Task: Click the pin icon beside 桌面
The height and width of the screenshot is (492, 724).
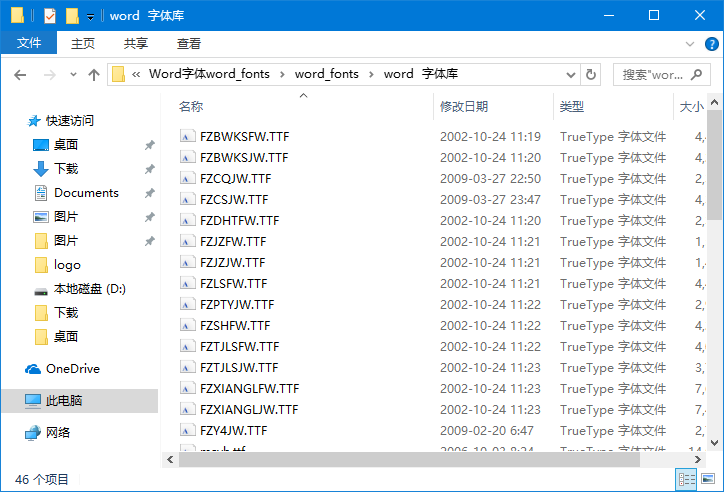Action: pyautogui.click(x=149, y=145)
